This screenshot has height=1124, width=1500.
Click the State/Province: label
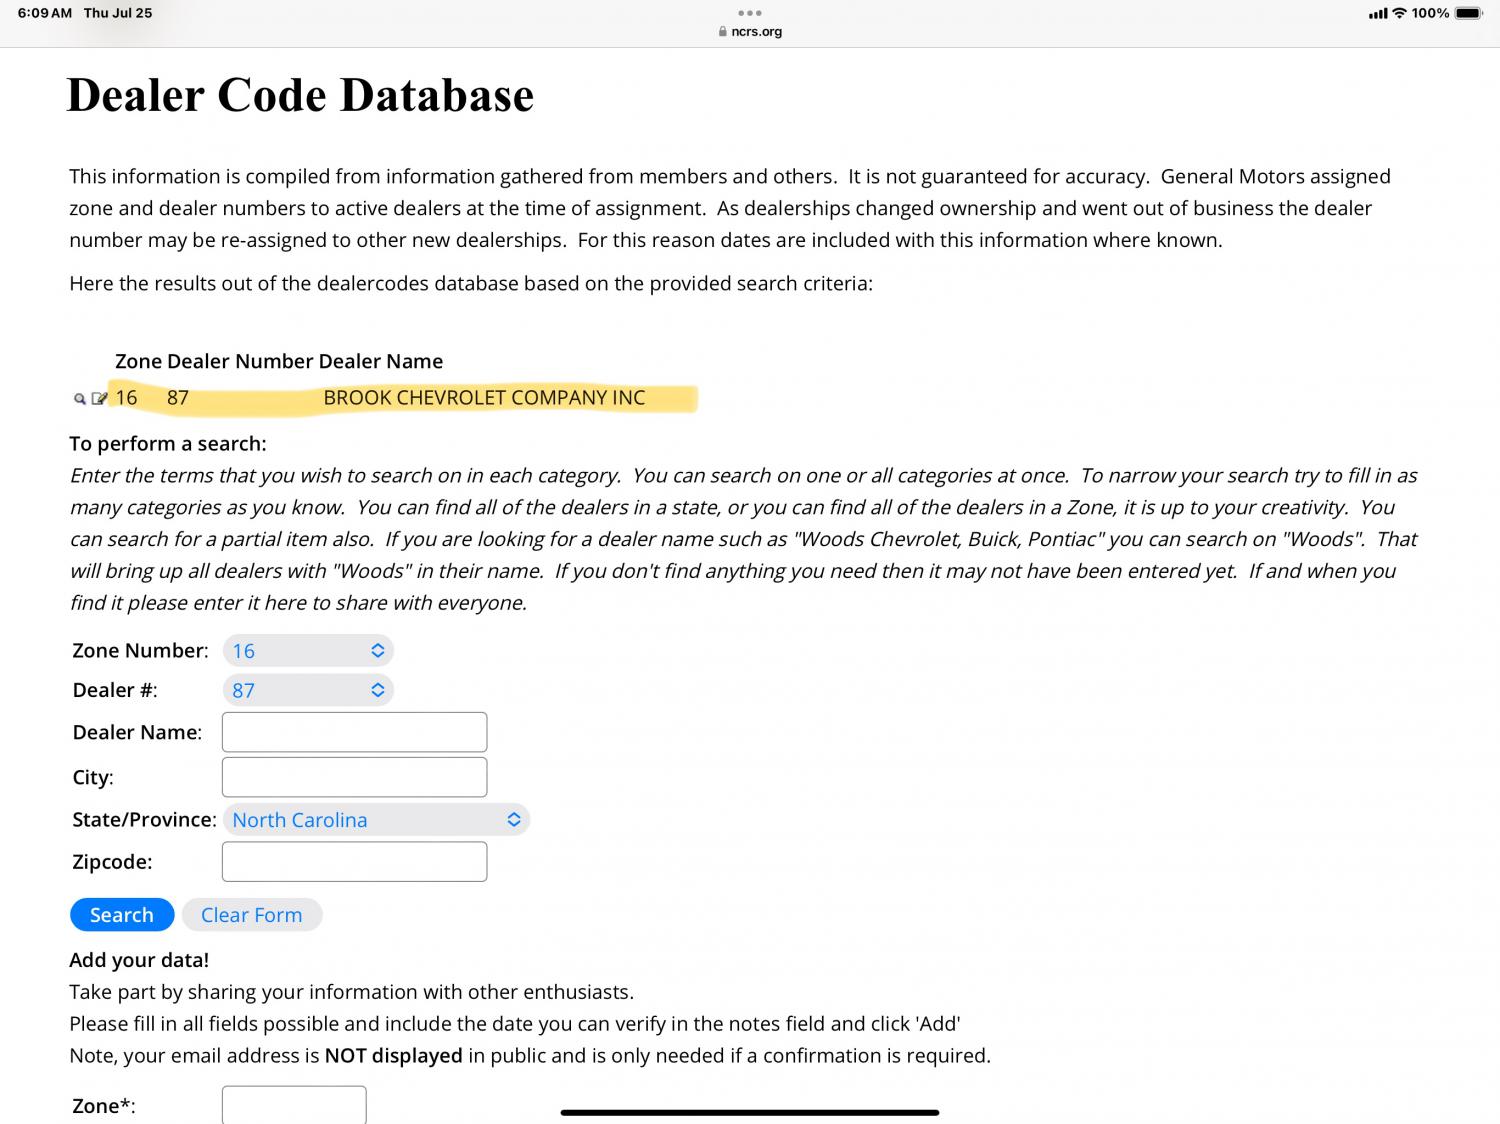click(x=144, y=820)
